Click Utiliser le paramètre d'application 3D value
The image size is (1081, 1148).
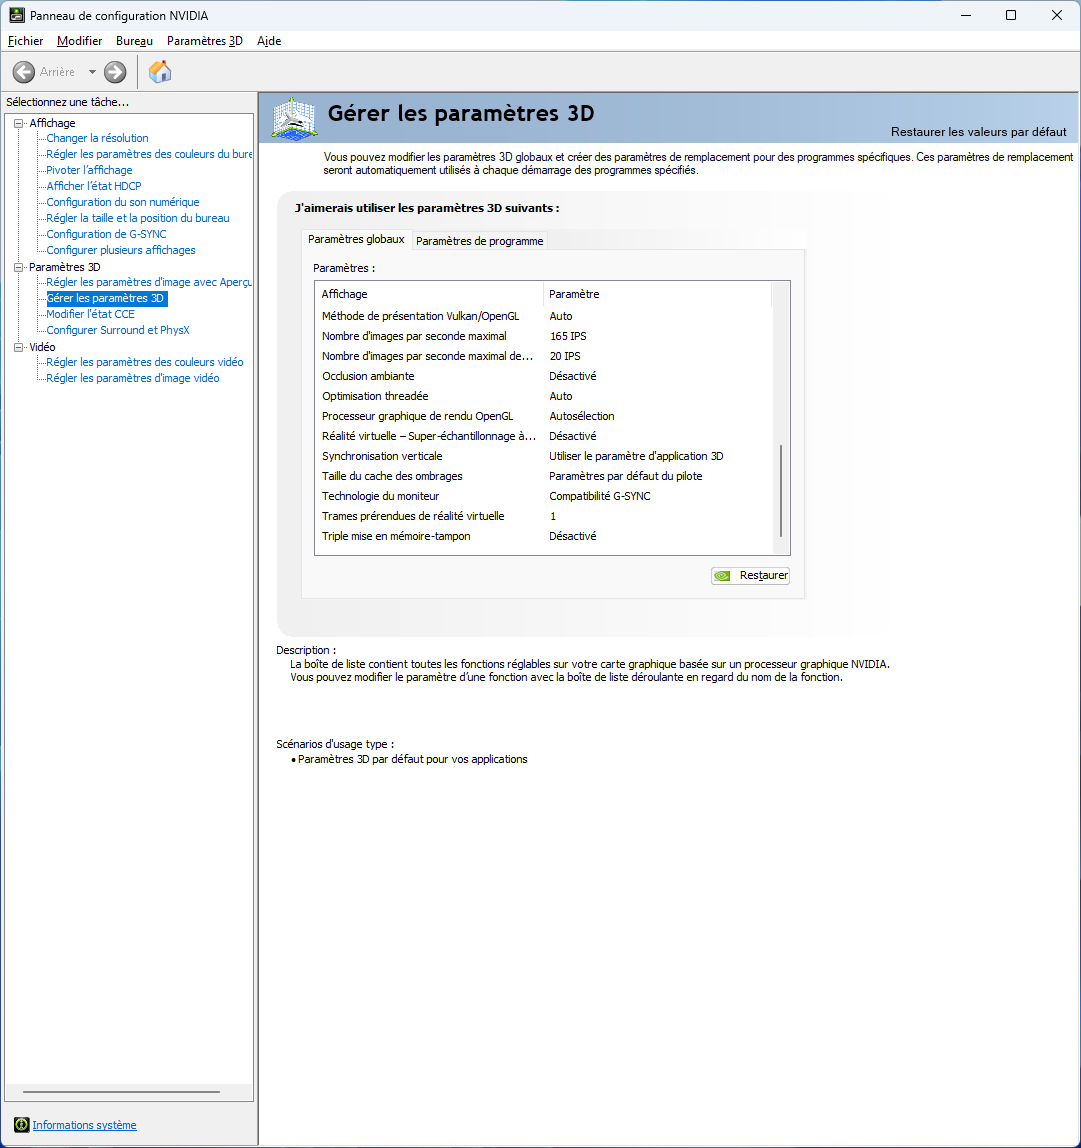tap(636, 456)
